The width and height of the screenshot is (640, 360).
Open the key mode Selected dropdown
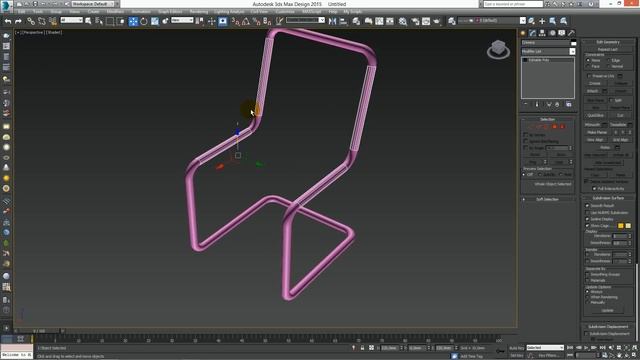pos(544,348)
